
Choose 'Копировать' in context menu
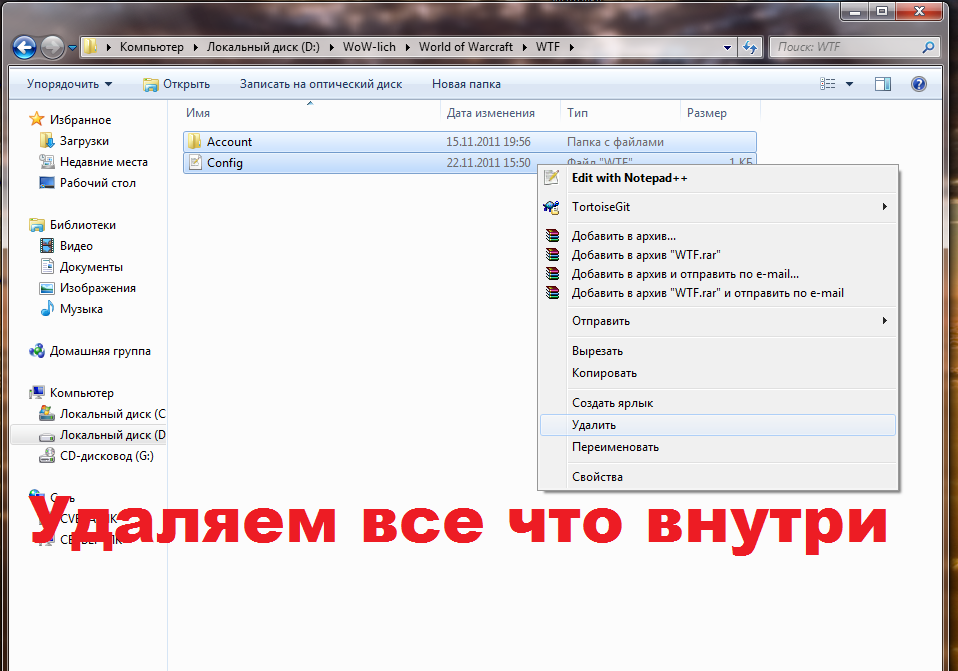tap(718, 373)
